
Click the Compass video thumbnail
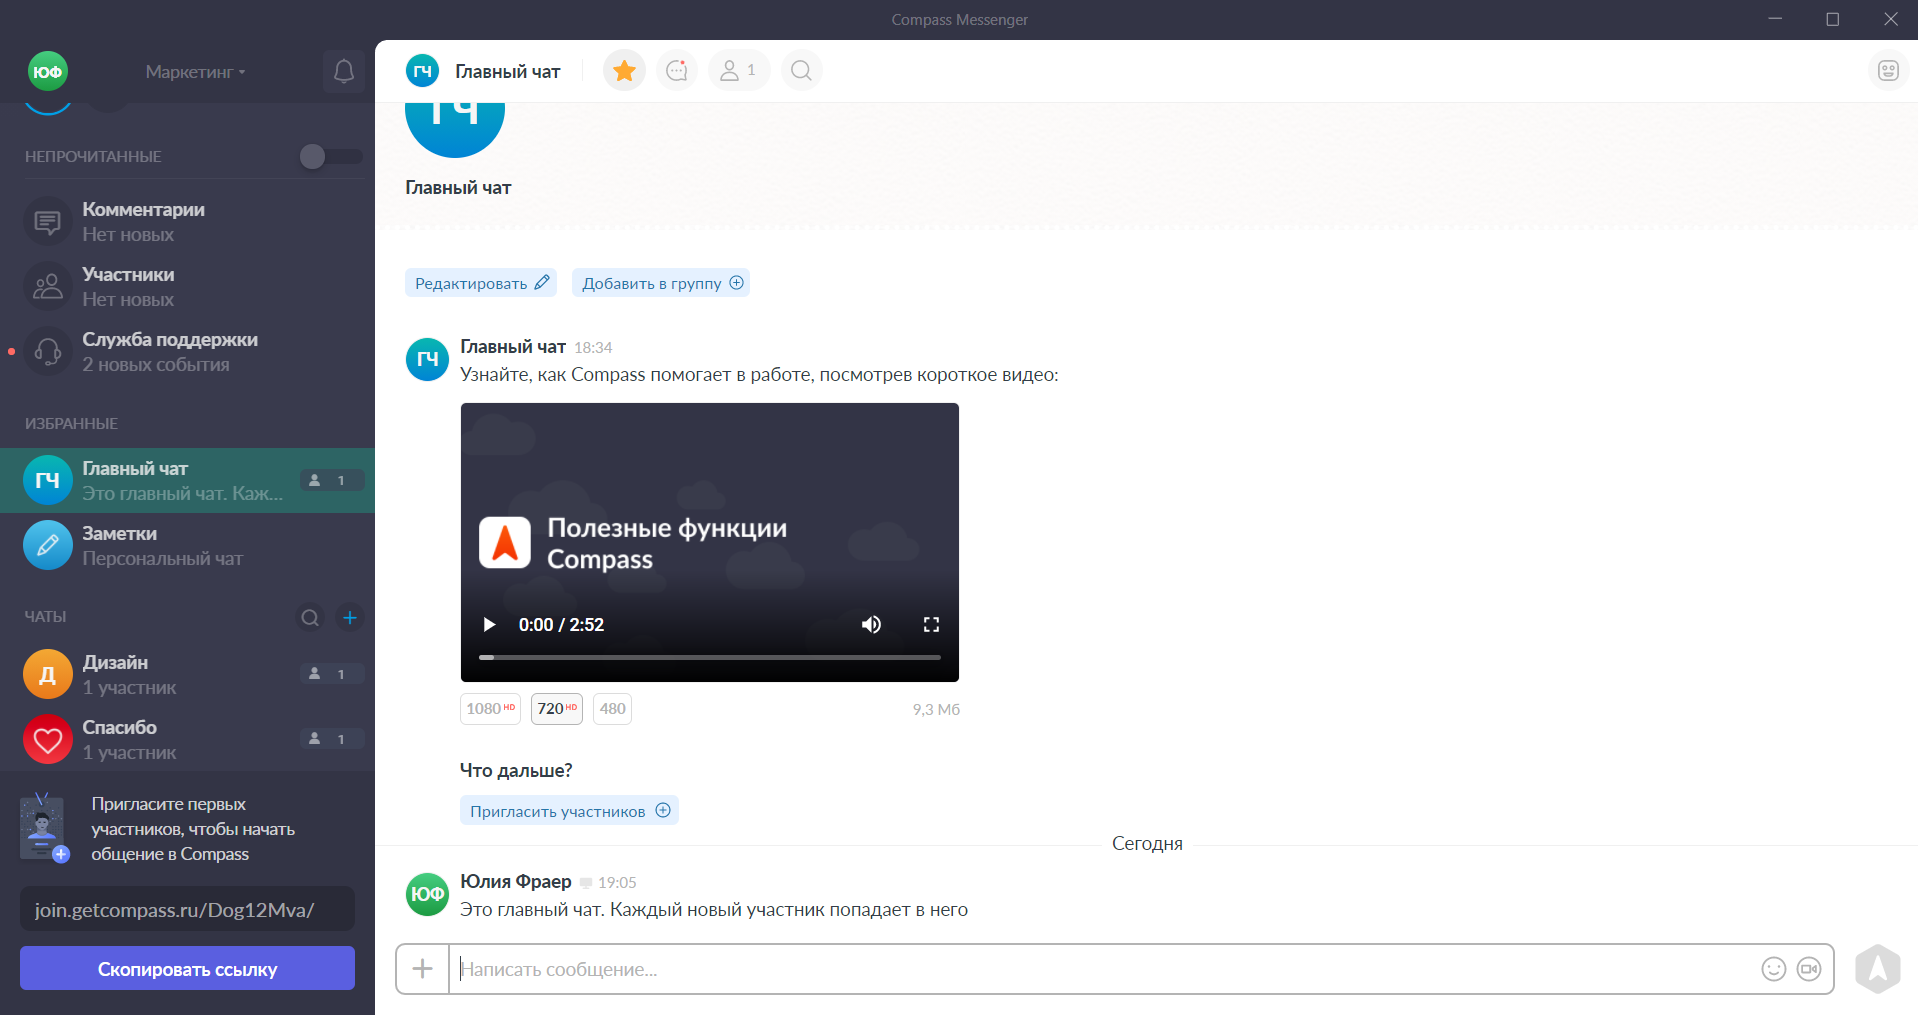[x=710, y=542]
